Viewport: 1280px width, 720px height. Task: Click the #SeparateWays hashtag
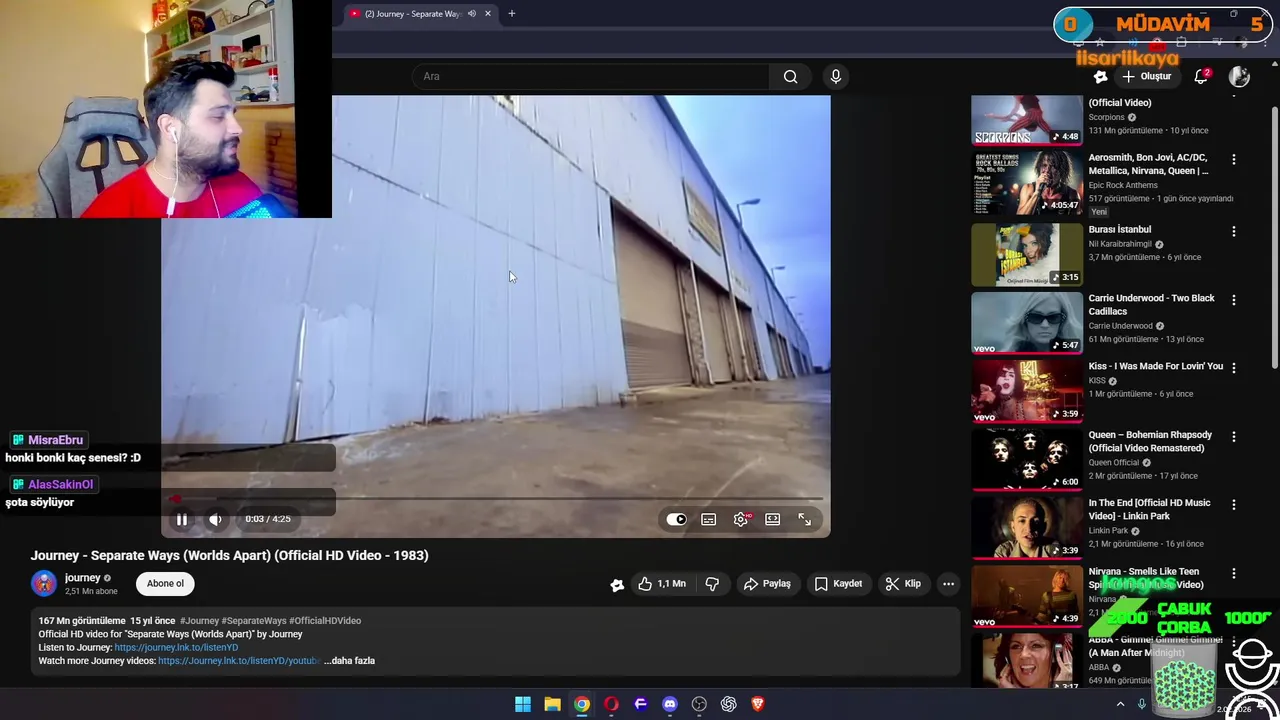coord(254,621)
